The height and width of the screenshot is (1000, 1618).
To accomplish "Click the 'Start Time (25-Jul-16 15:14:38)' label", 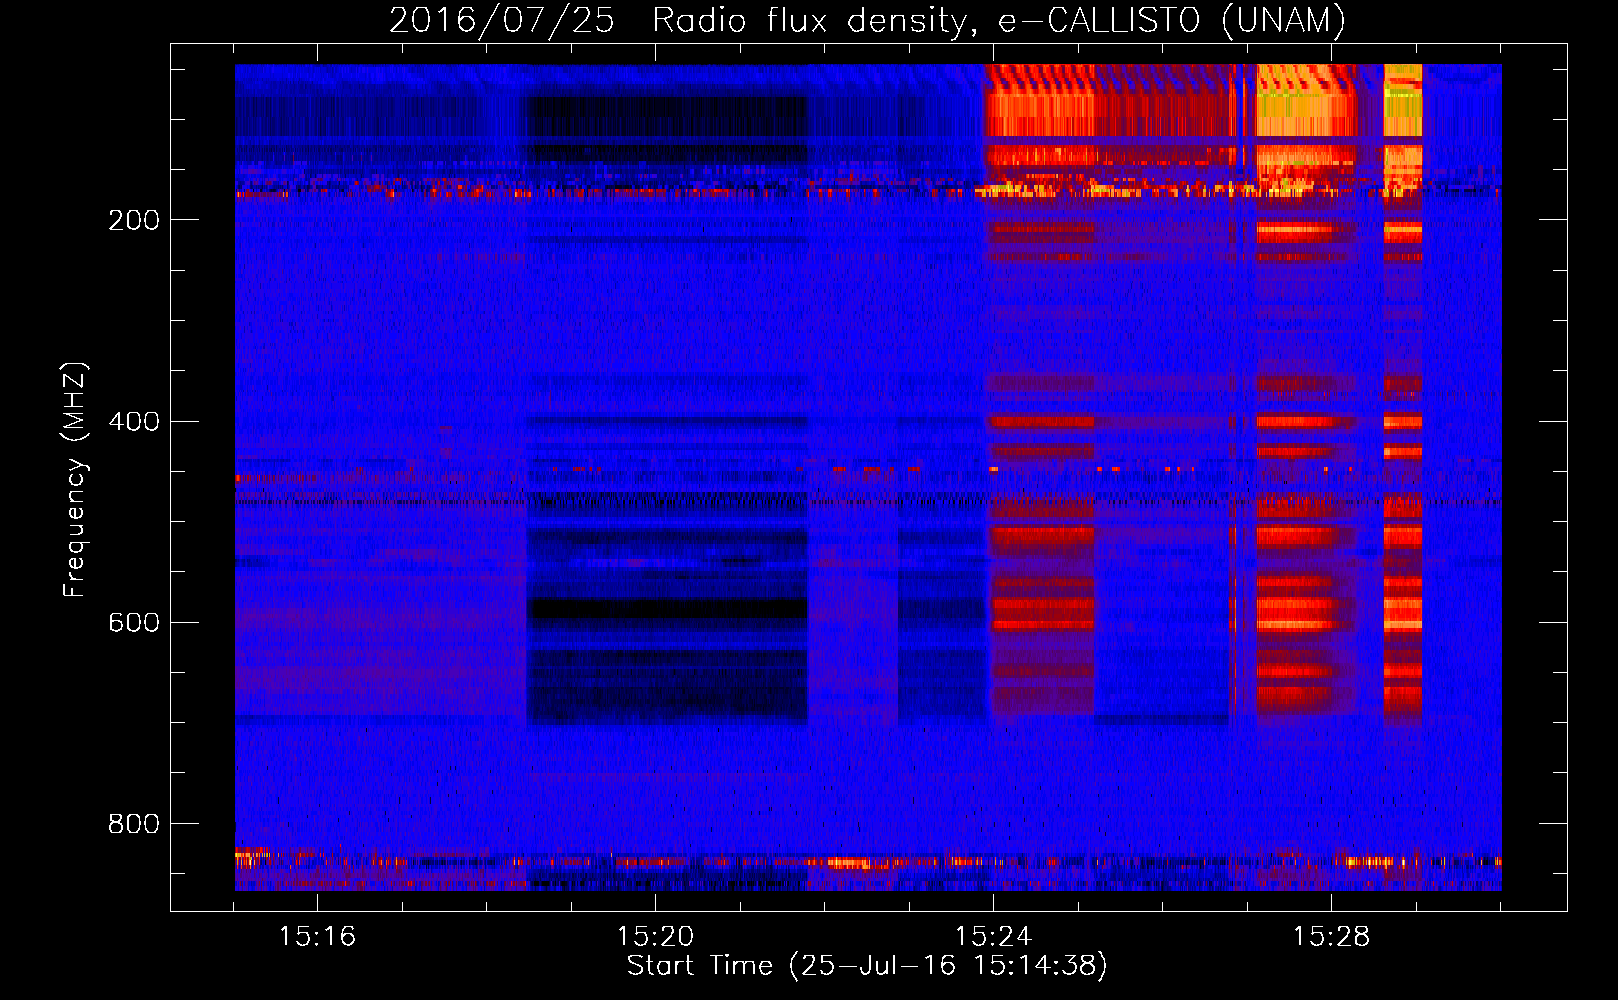I will point(867,966).
